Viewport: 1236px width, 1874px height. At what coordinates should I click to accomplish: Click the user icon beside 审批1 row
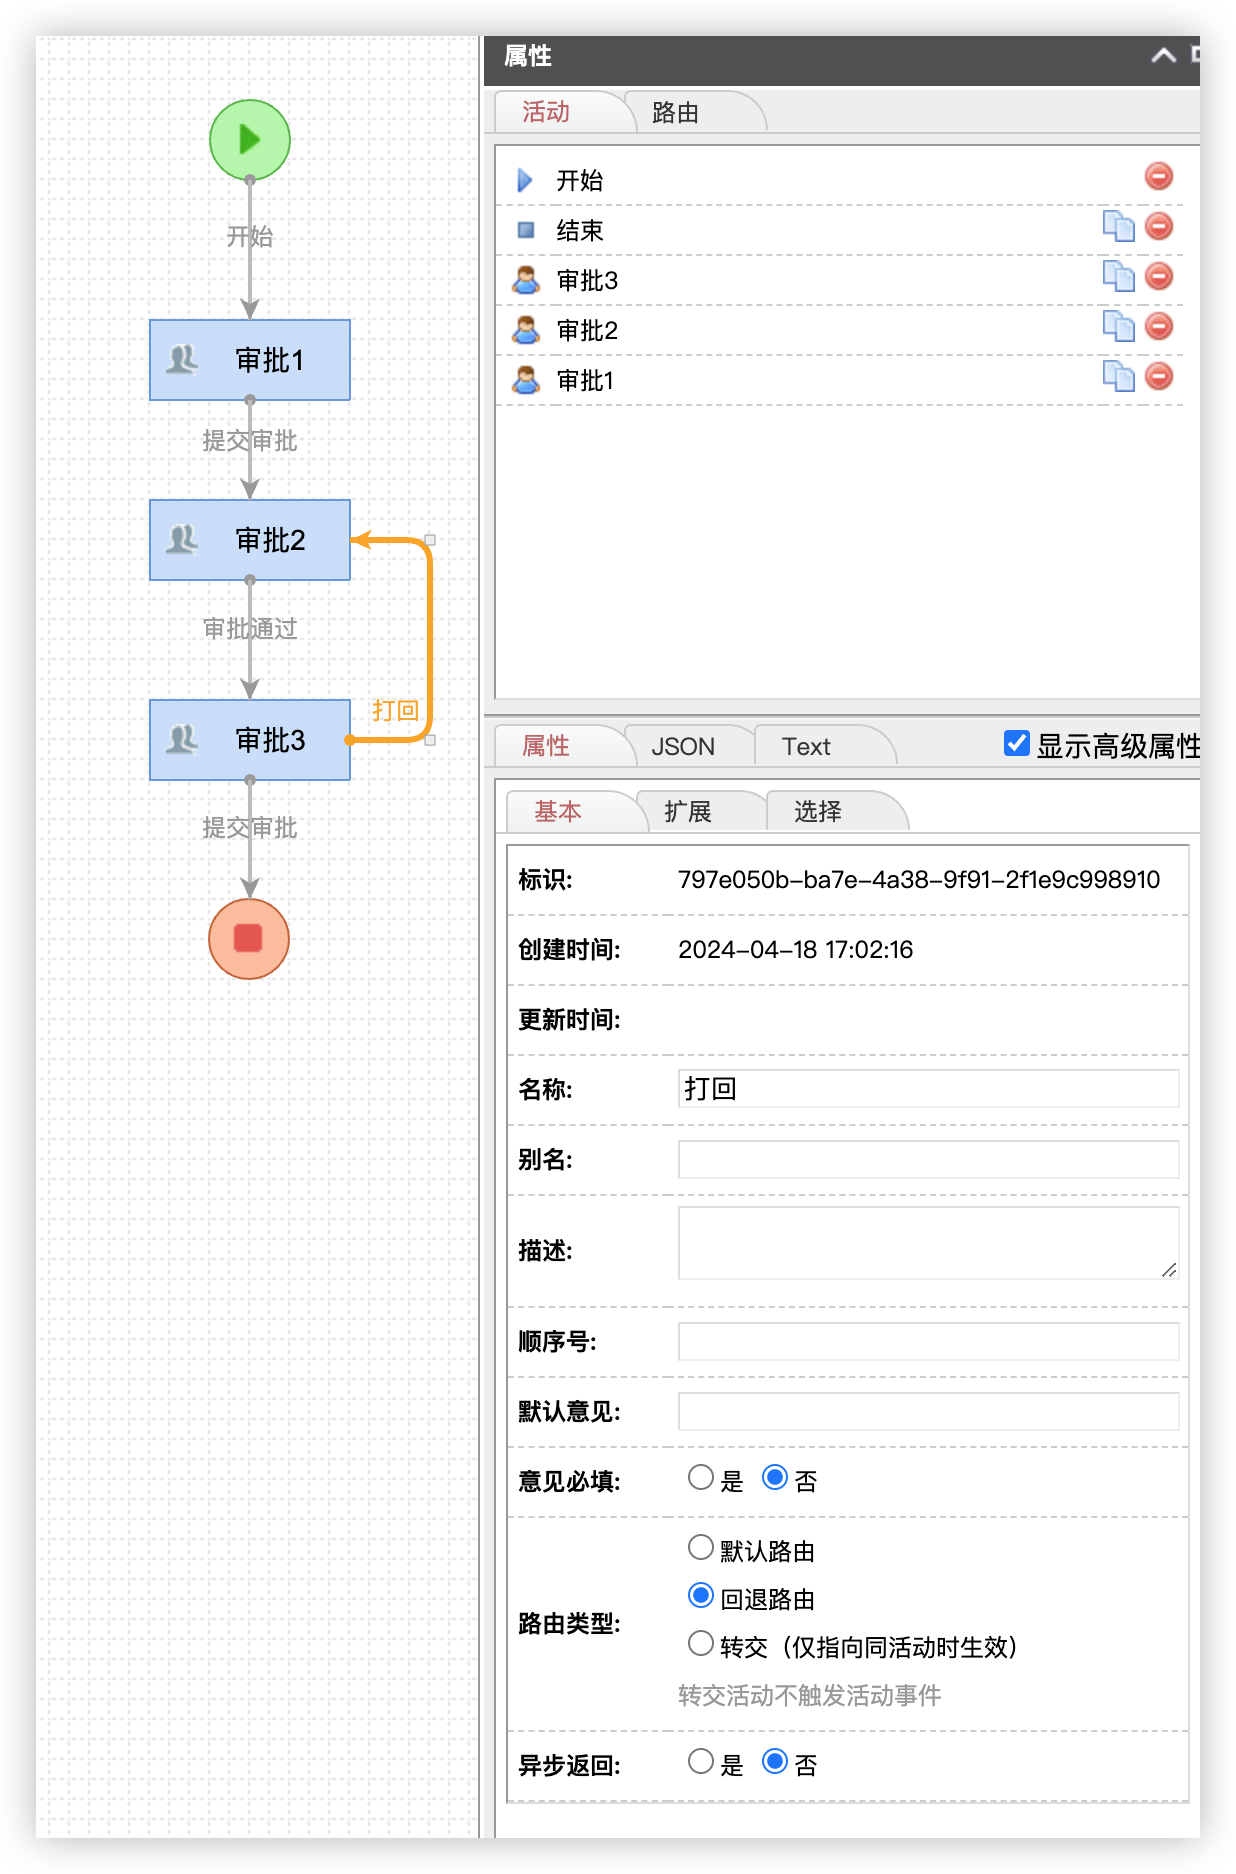coord(526,380)
